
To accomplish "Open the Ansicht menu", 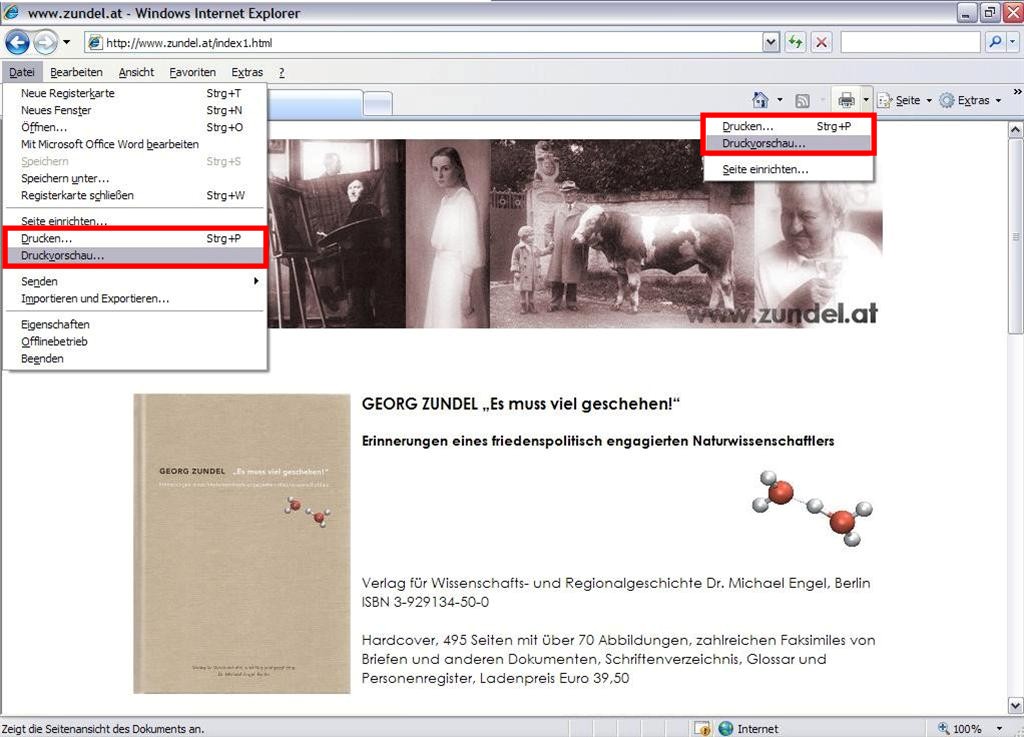I will (136, 72).
